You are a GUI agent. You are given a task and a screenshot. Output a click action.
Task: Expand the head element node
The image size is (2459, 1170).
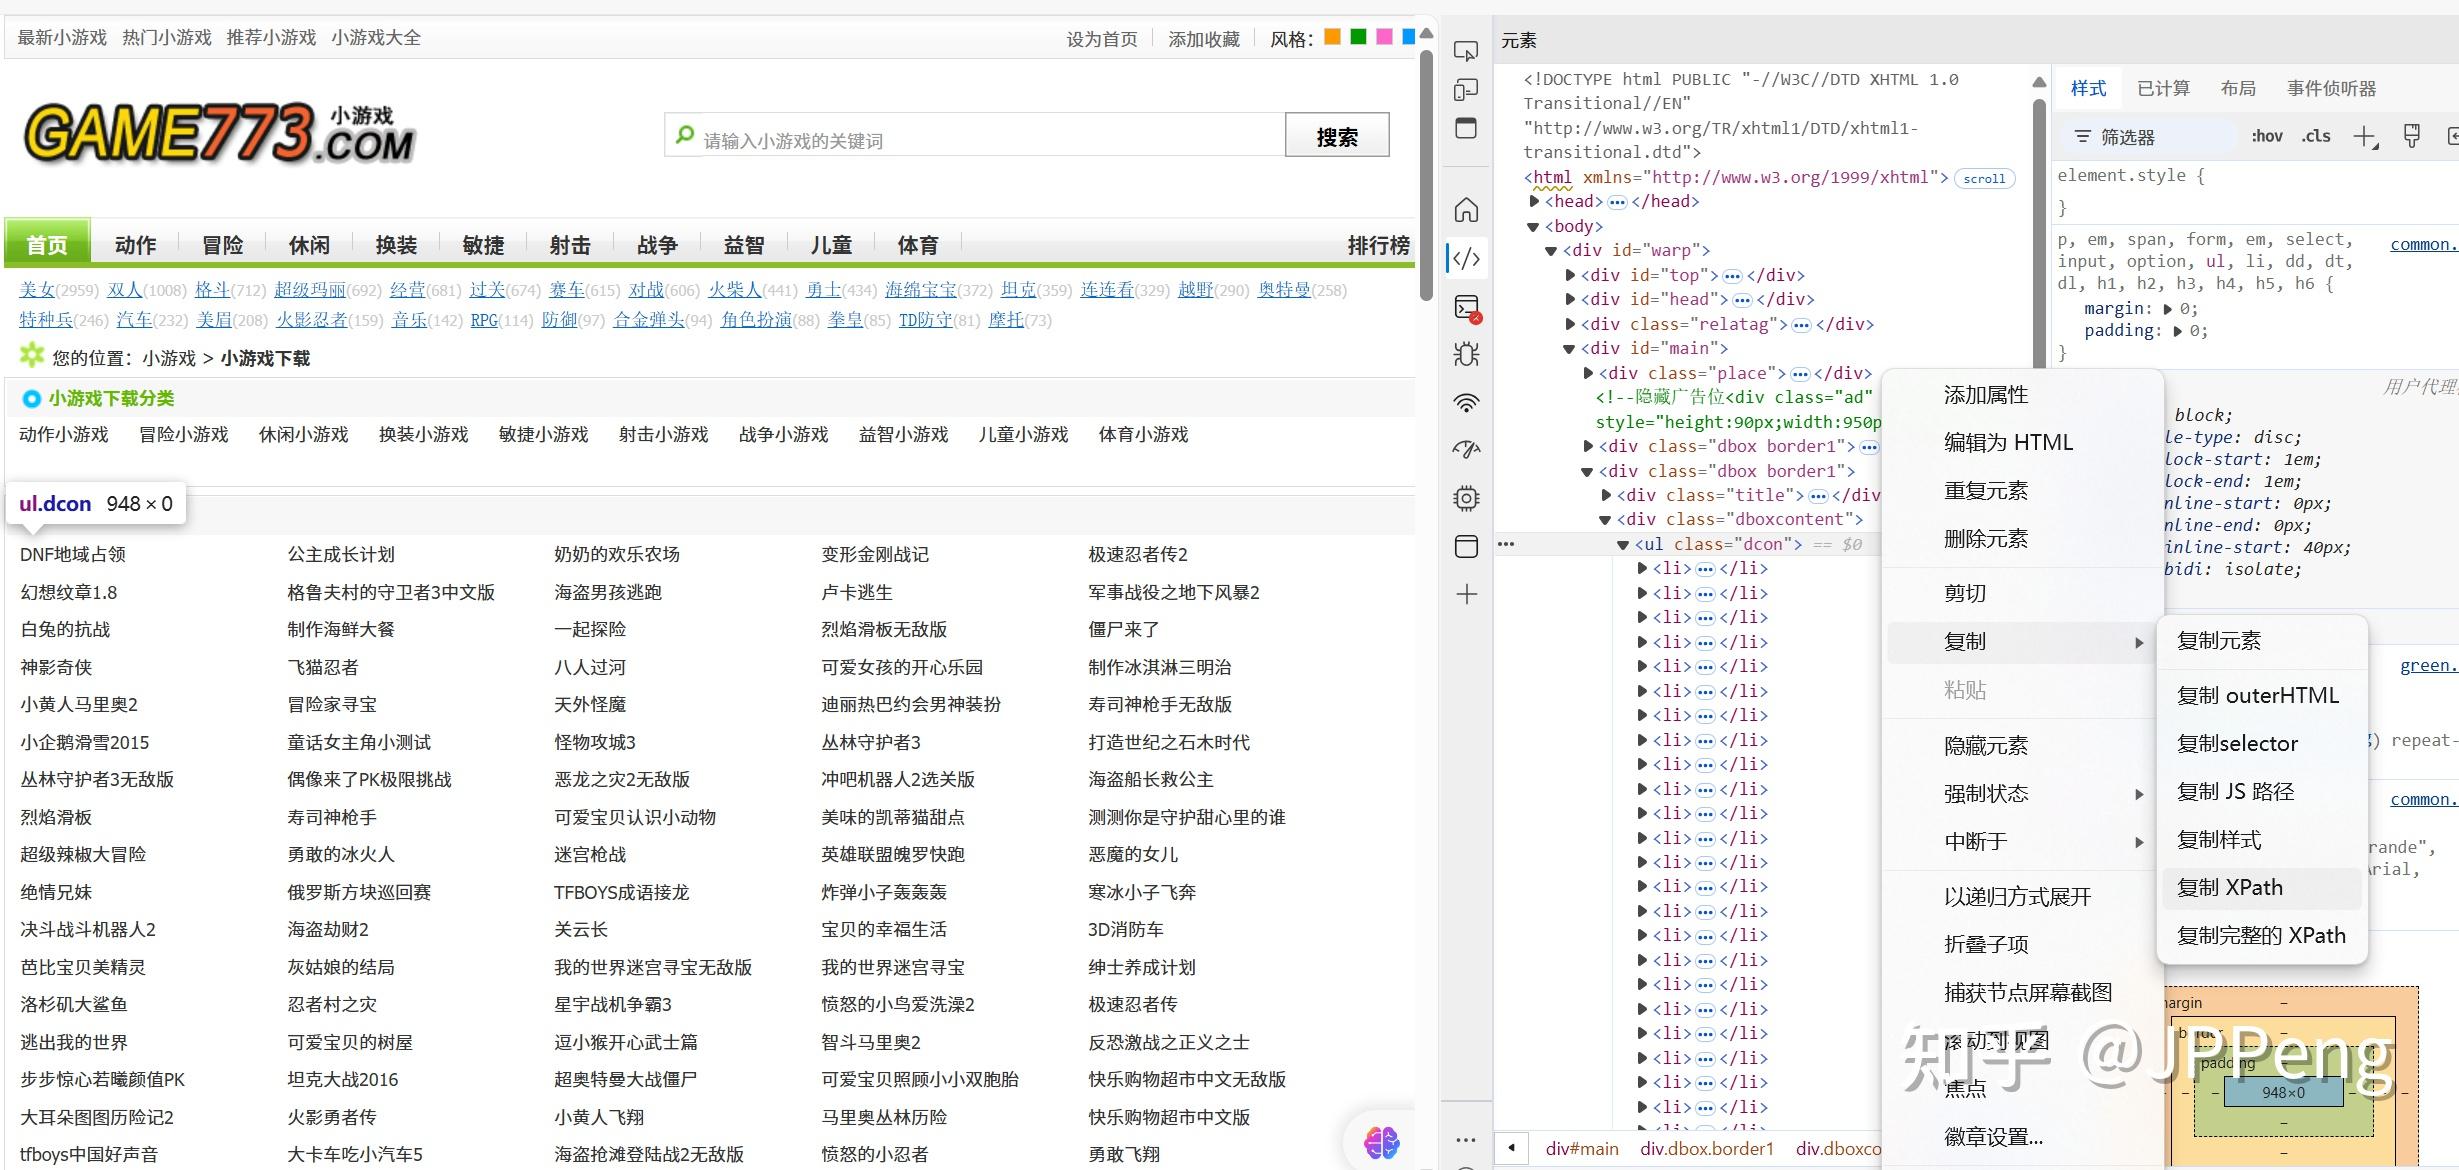(x=1534, y=201)
